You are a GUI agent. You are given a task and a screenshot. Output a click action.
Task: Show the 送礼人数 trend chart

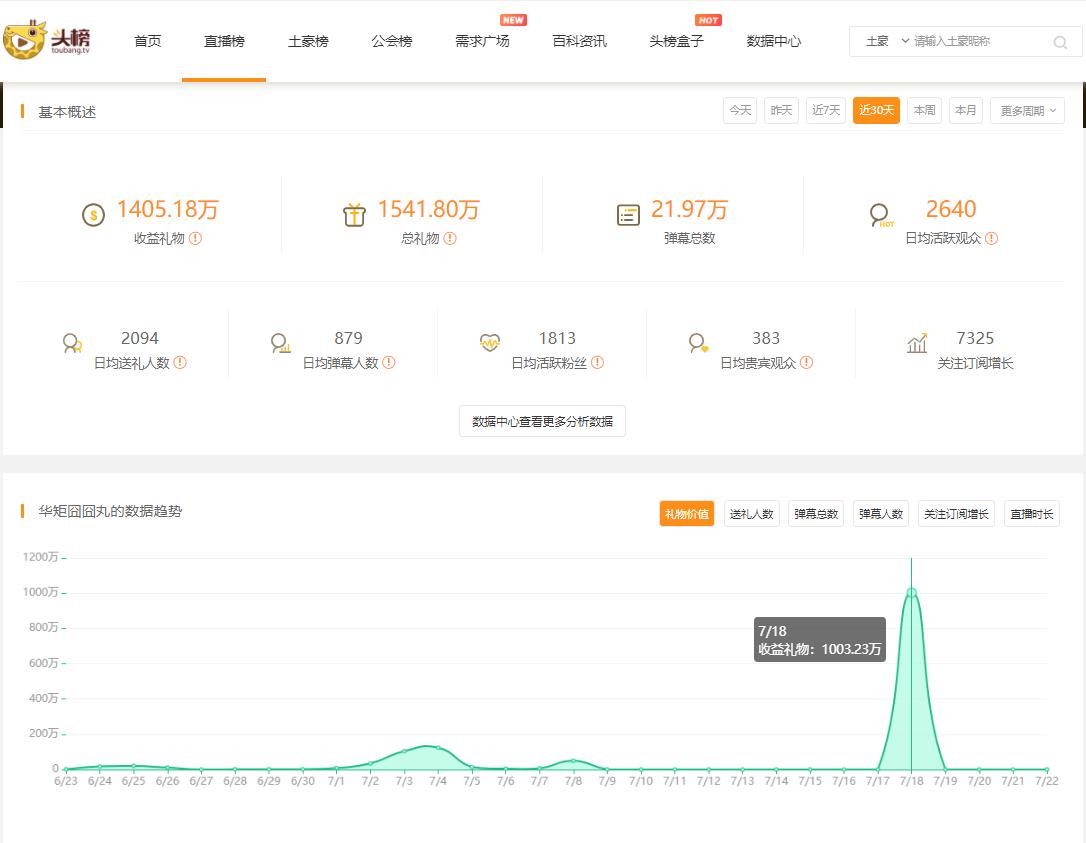(751, 514)
